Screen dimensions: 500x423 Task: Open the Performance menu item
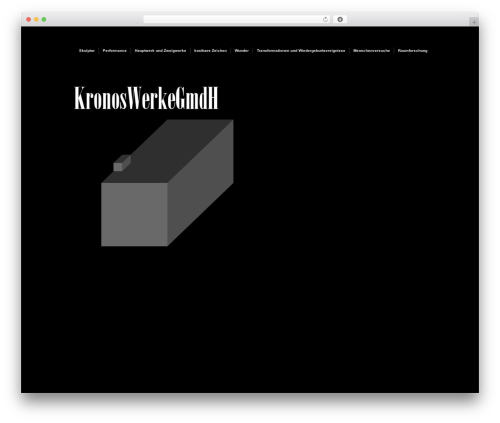click(115, 51)
